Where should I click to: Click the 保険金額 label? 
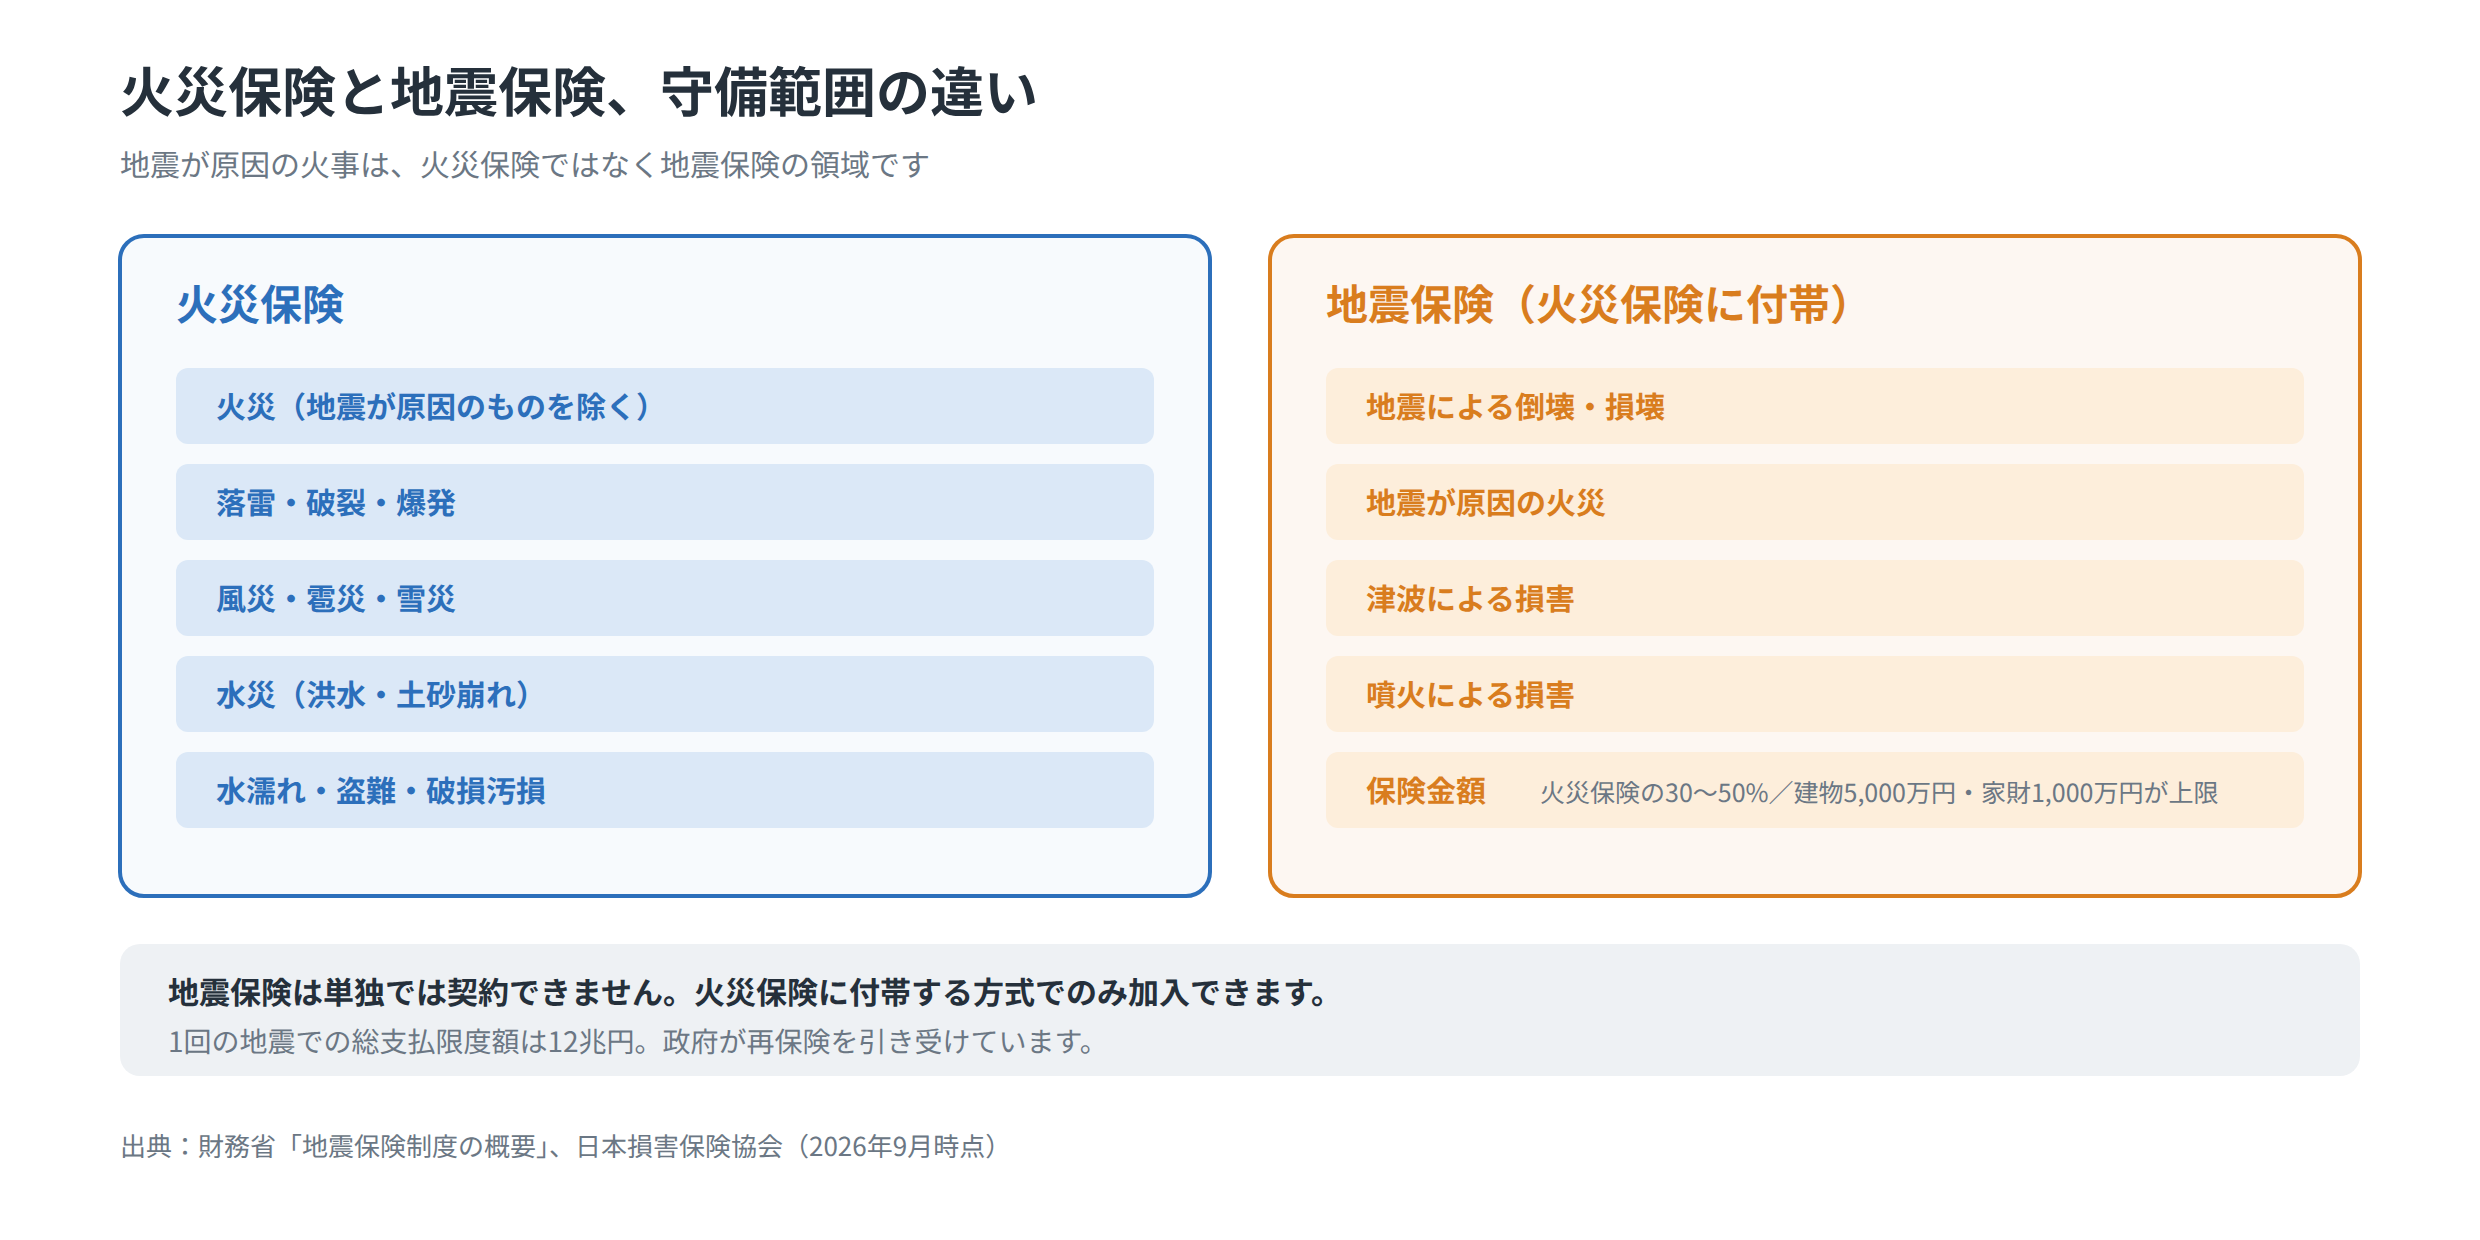tap(1426, 791)
